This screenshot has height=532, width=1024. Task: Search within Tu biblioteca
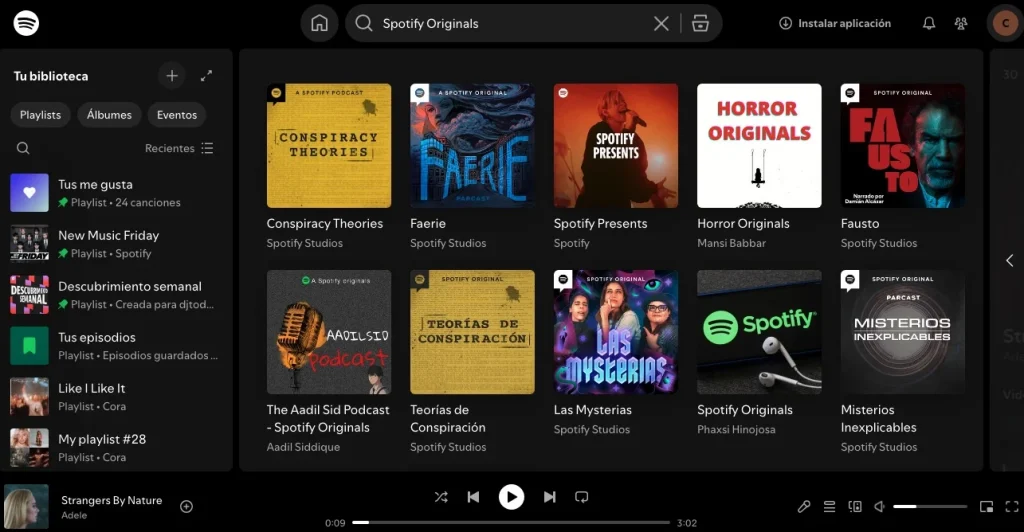pyautogui.click(x=23, y=148)
